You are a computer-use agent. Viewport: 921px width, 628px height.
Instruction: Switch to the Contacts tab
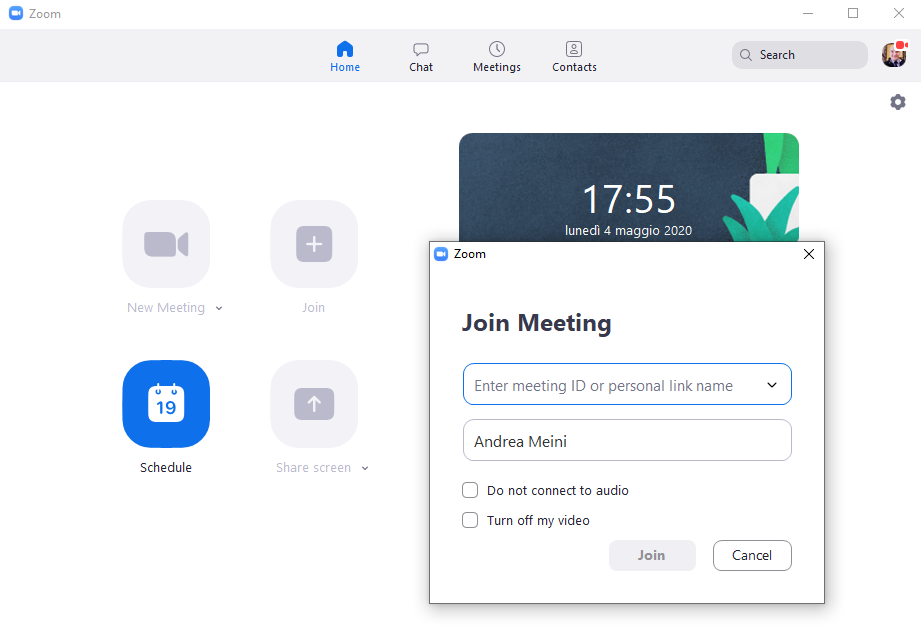click(x=574, y=57)
